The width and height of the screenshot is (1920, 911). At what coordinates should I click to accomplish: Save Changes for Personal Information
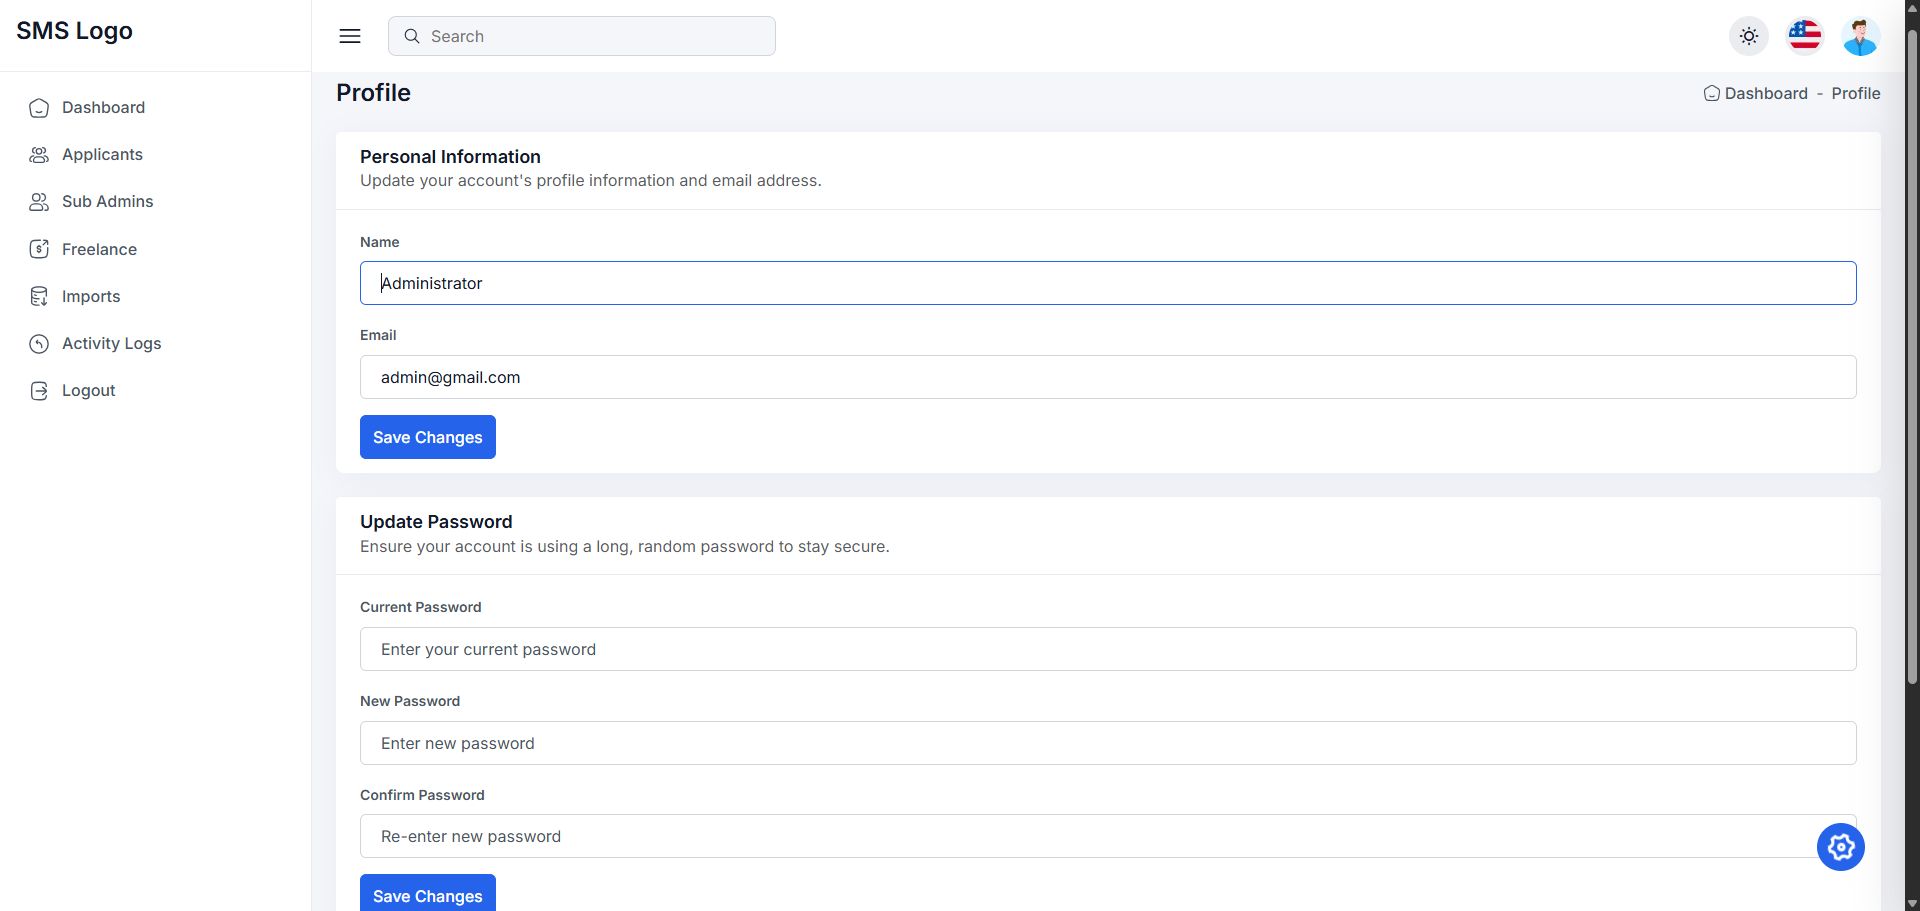(427, 437)
